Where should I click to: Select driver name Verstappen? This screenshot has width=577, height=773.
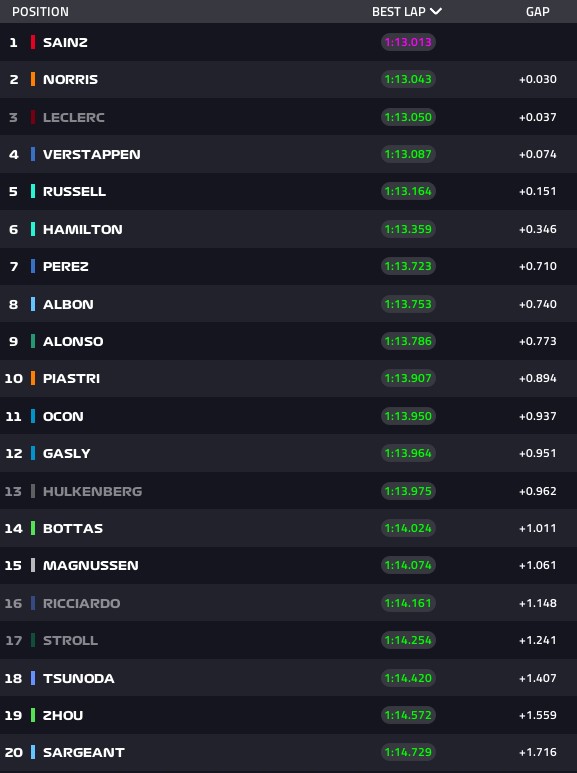pyautogui.click(x=92, y=154)
